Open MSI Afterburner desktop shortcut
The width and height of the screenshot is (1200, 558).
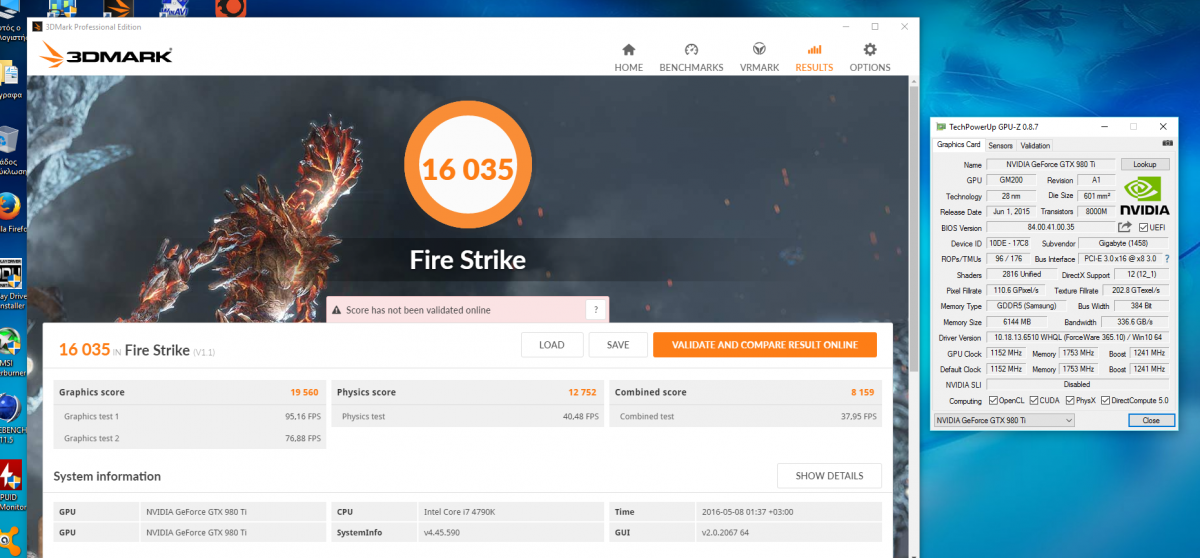click(10, 348)
